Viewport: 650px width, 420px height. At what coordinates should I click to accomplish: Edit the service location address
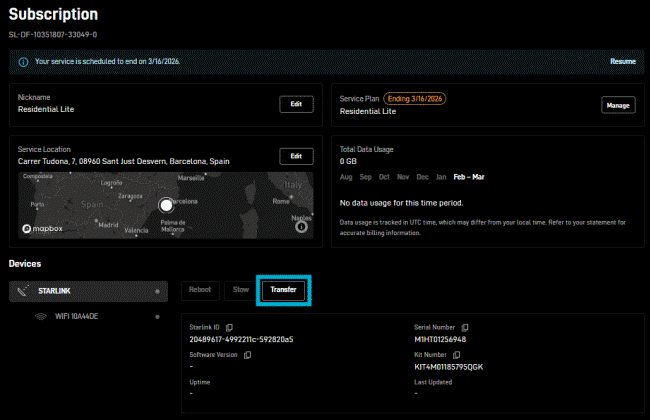(295, 156)
